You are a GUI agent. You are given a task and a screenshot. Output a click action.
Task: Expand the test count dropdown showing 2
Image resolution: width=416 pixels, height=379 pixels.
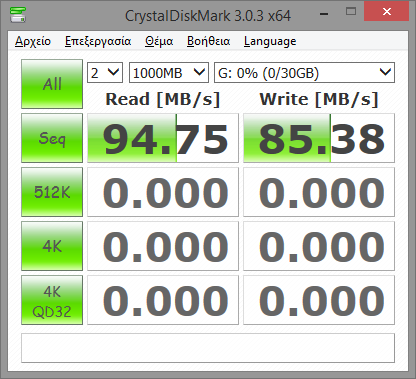105,72
